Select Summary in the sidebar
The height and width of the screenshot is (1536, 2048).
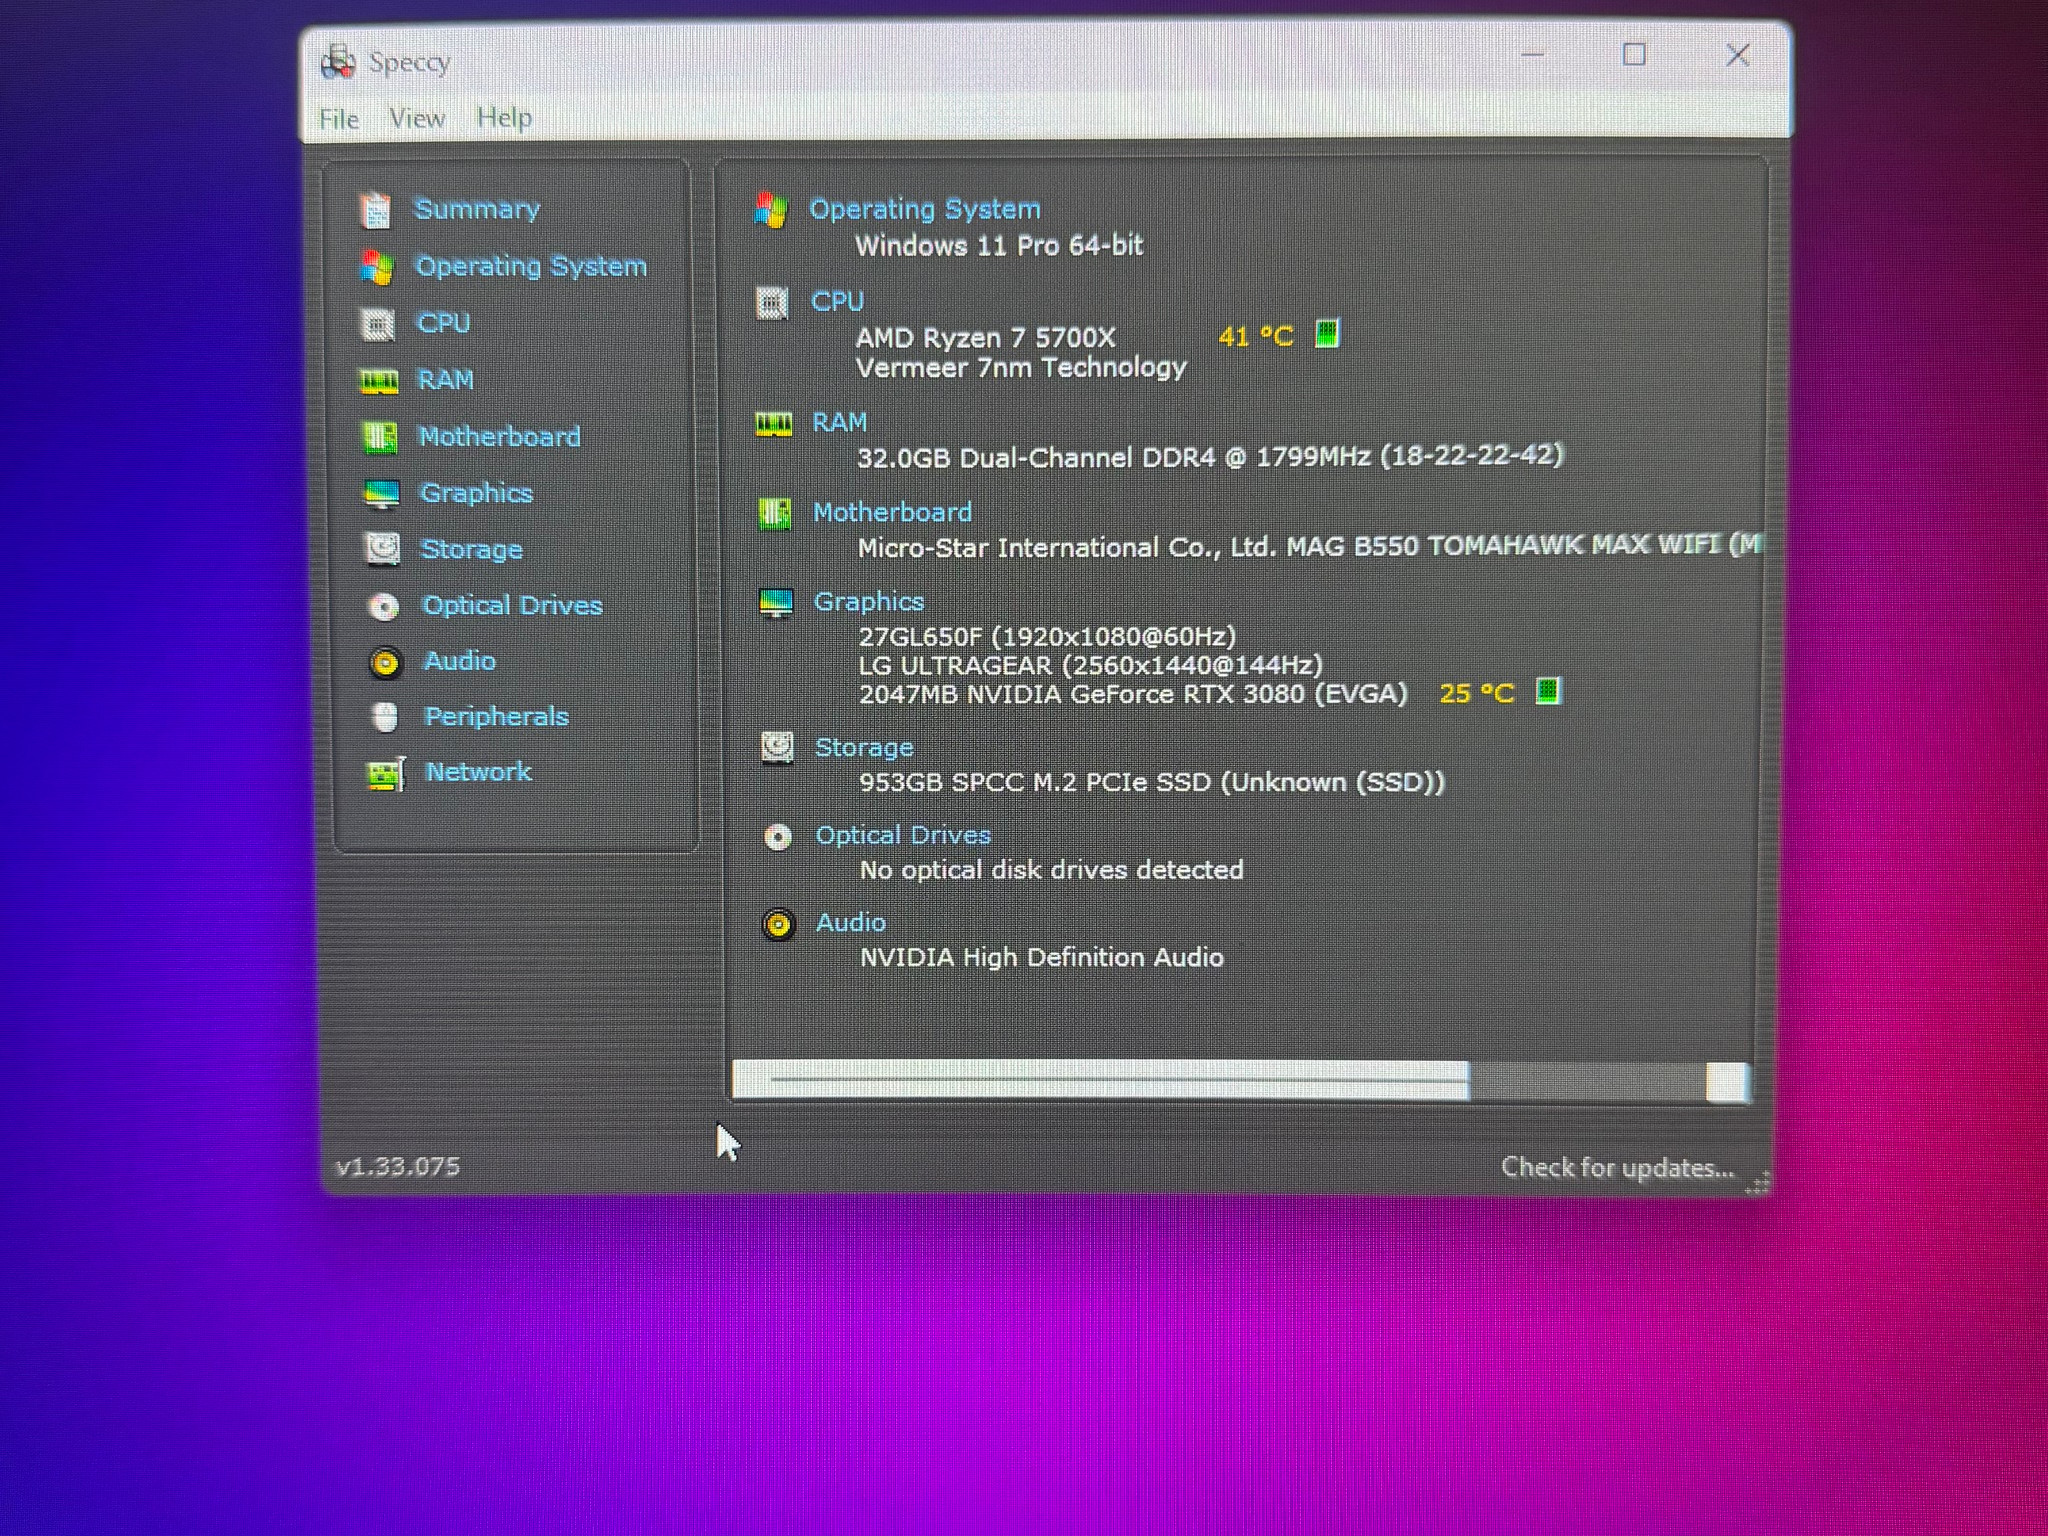tap(477, 209)
